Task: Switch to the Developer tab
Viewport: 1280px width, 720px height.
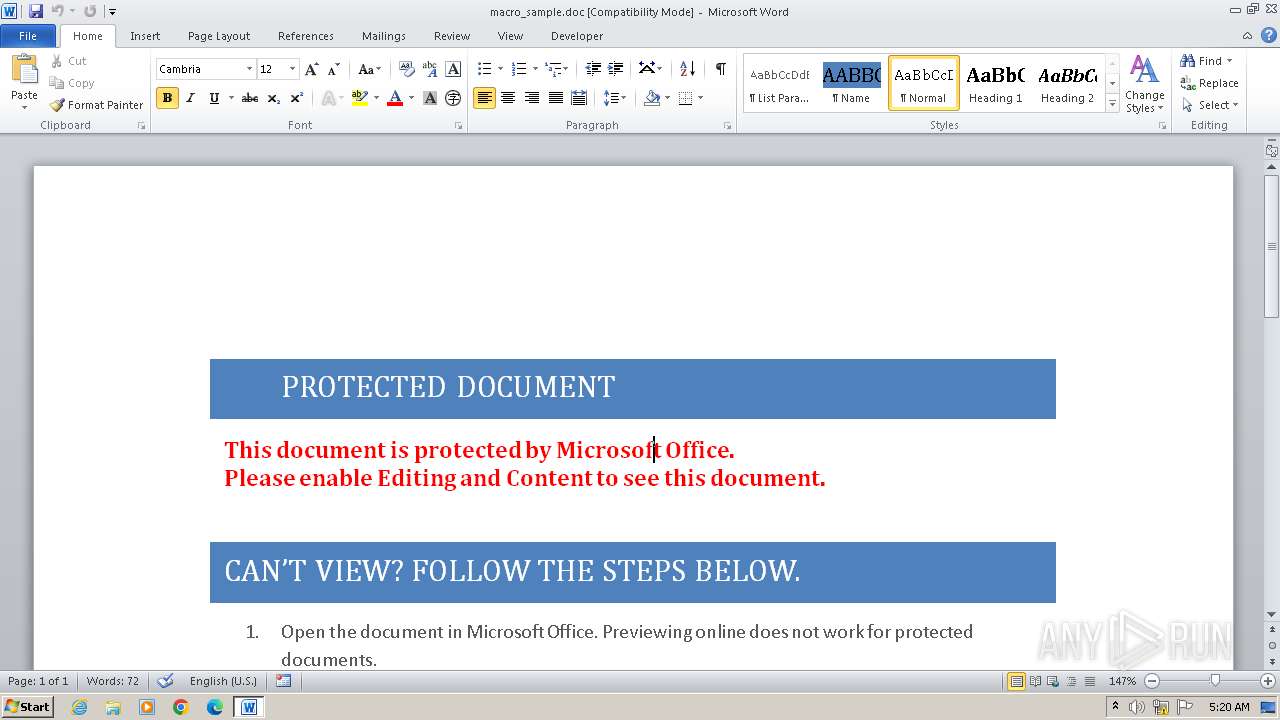Action: [577, 36]
